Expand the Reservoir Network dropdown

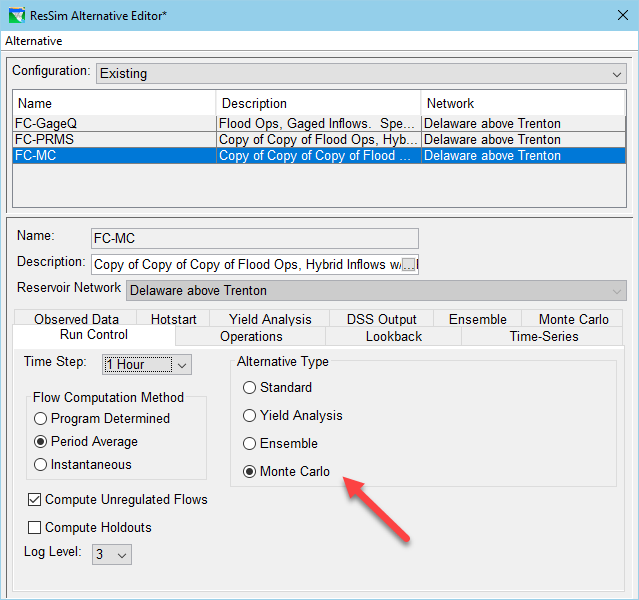(x=616, y=290)
